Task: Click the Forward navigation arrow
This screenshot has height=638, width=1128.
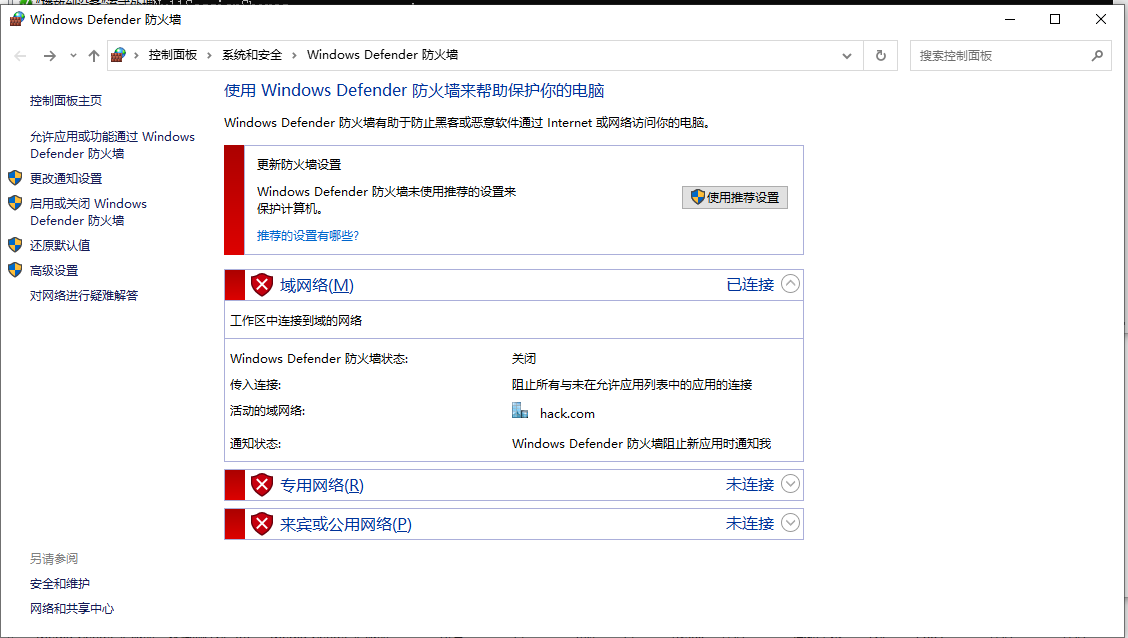Action: pos(50,56)
